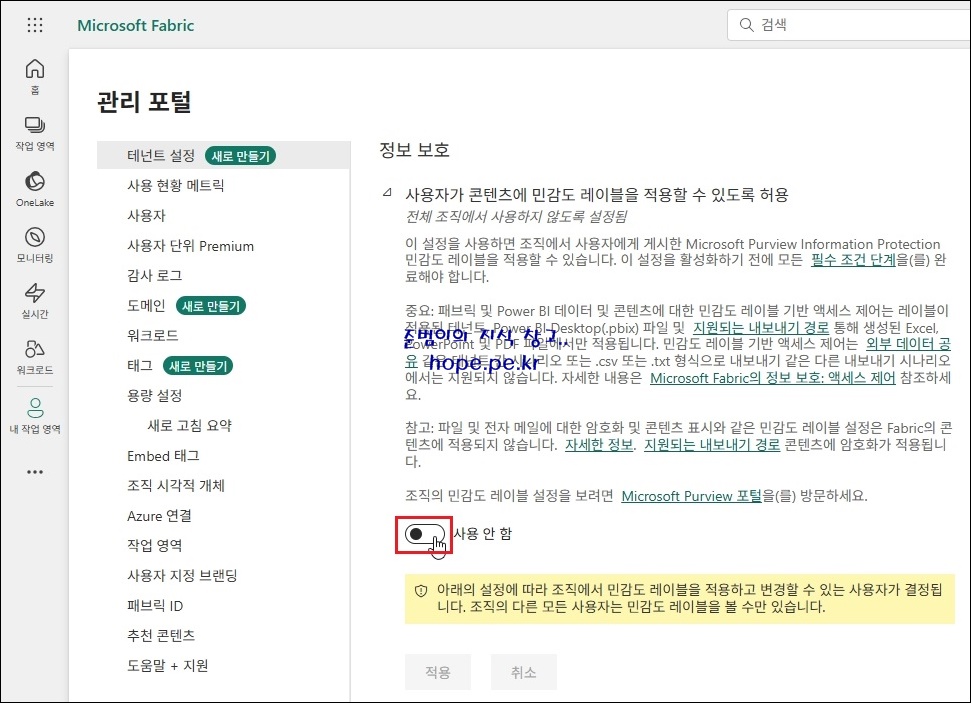
Task: Click the Microsoft Fabric title
Action: [136, 25]
